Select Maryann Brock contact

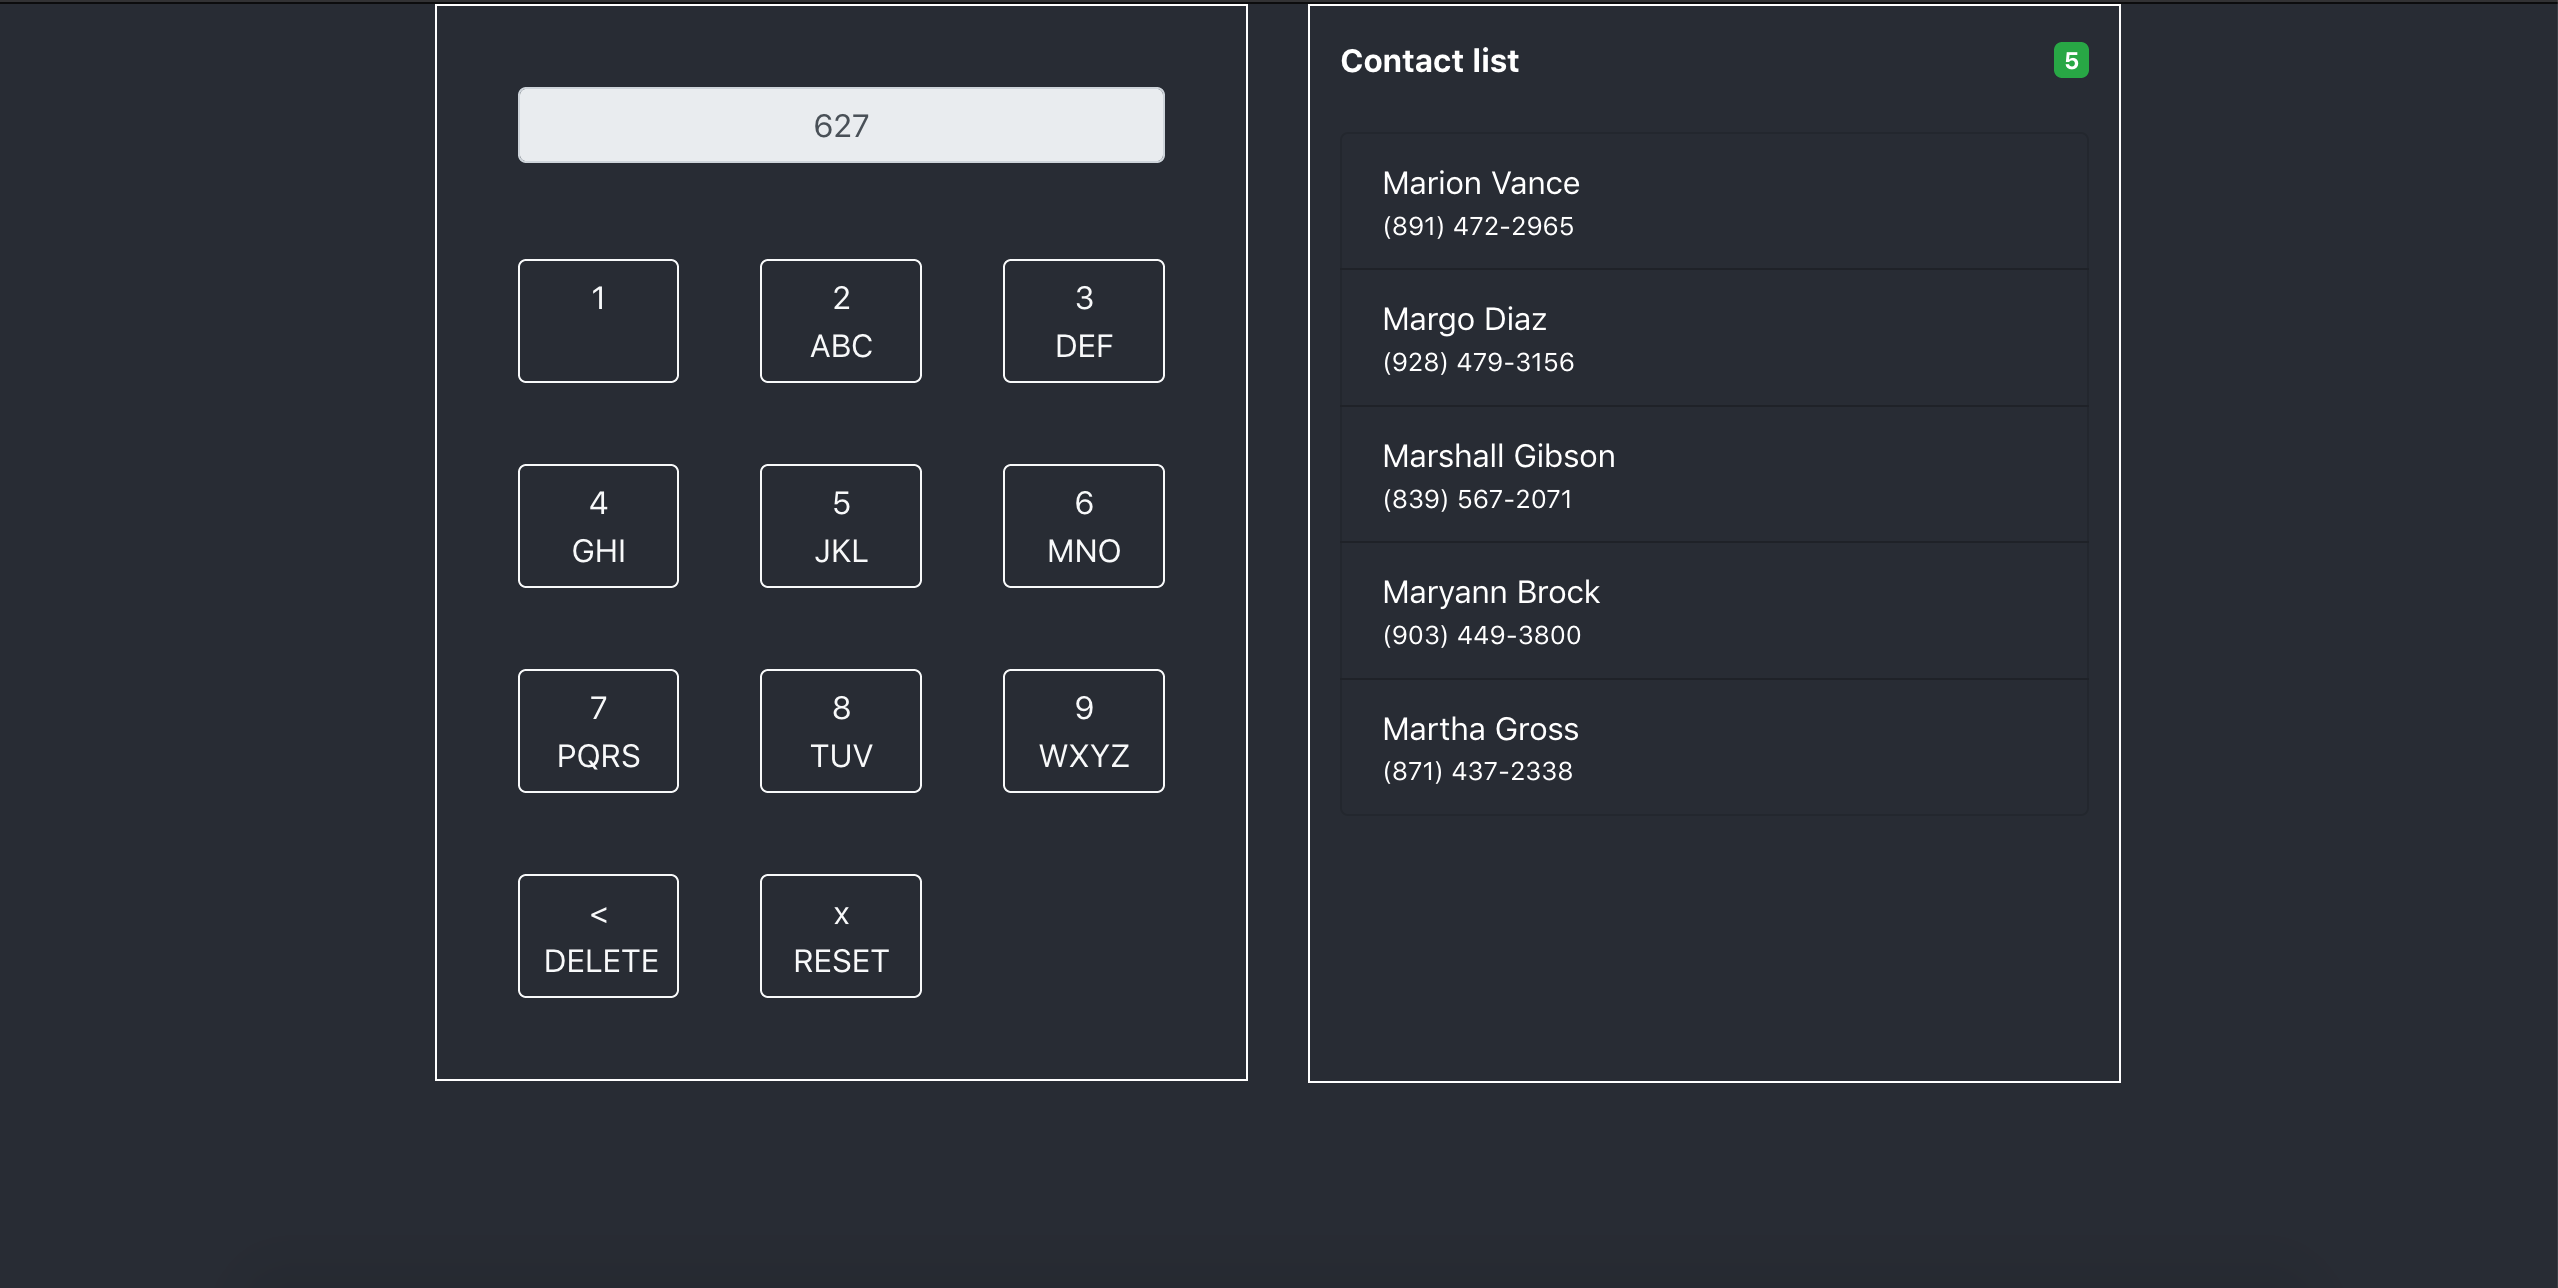pos(1712,611)
